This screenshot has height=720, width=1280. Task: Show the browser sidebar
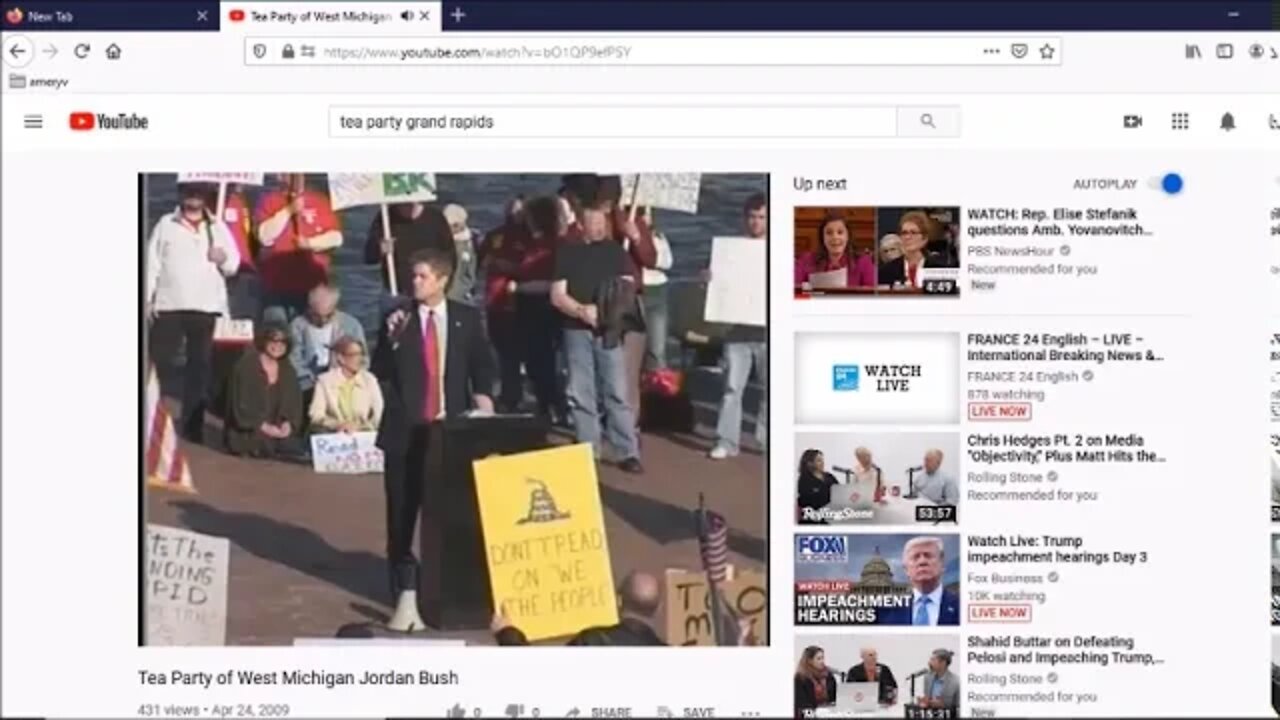click(1224, 51)
